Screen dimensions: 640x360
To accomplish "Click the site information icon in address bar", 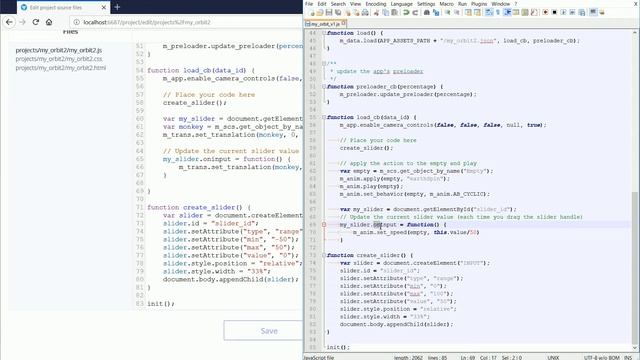I will [x=76, y=22].
